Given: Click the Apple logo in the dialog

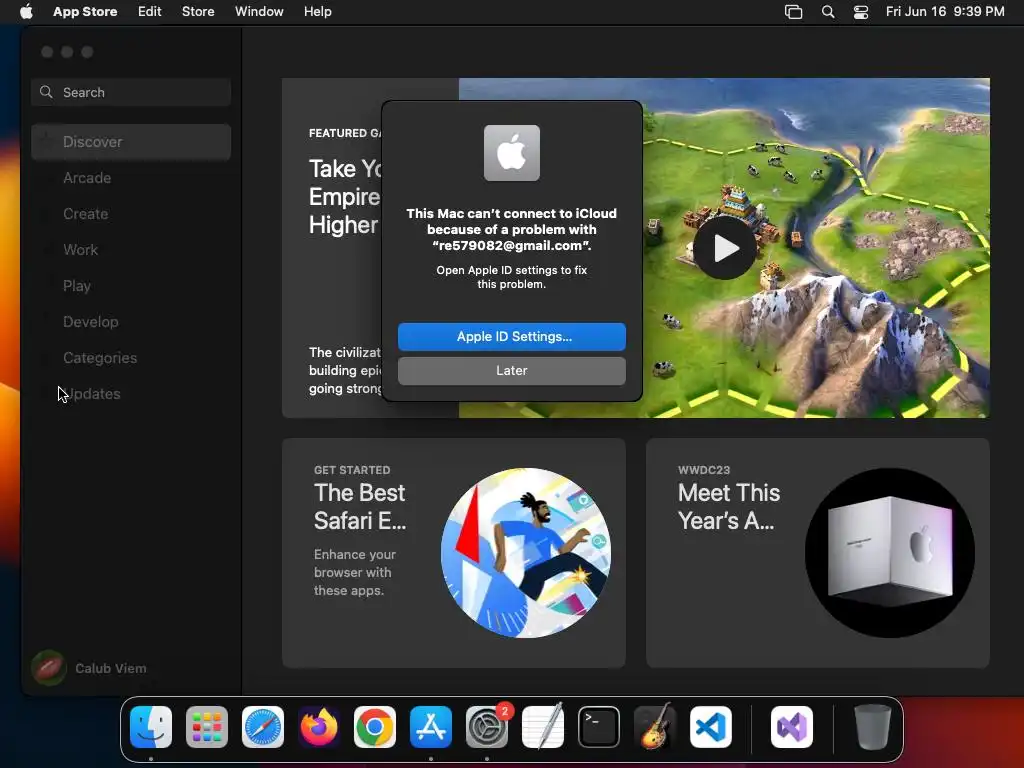Looking at the screenshot, I should (x=511, y=153).
